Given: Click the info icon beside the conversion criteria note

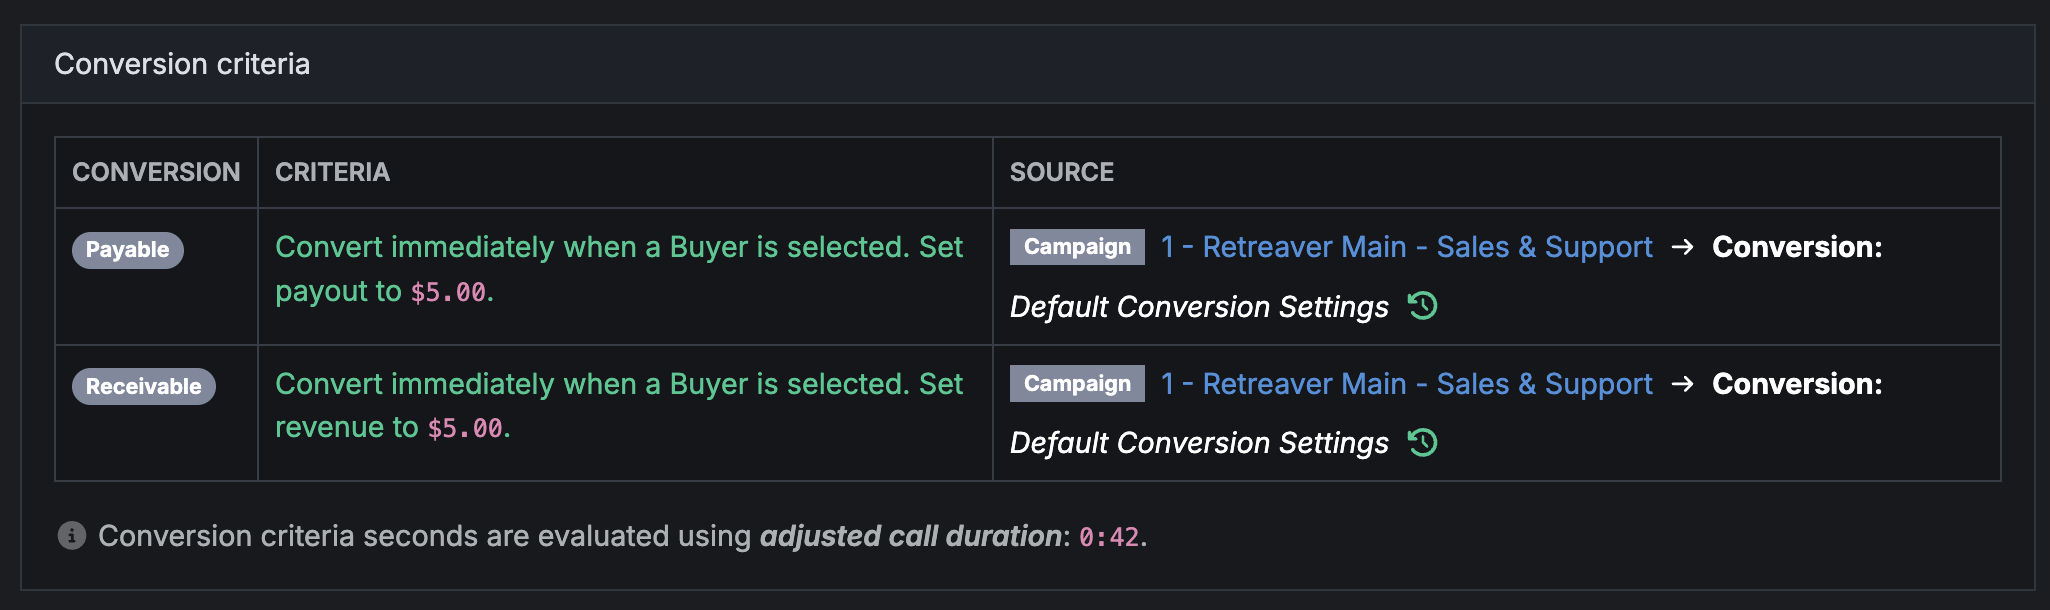Looking at the screenshot, I should (72, 536).
